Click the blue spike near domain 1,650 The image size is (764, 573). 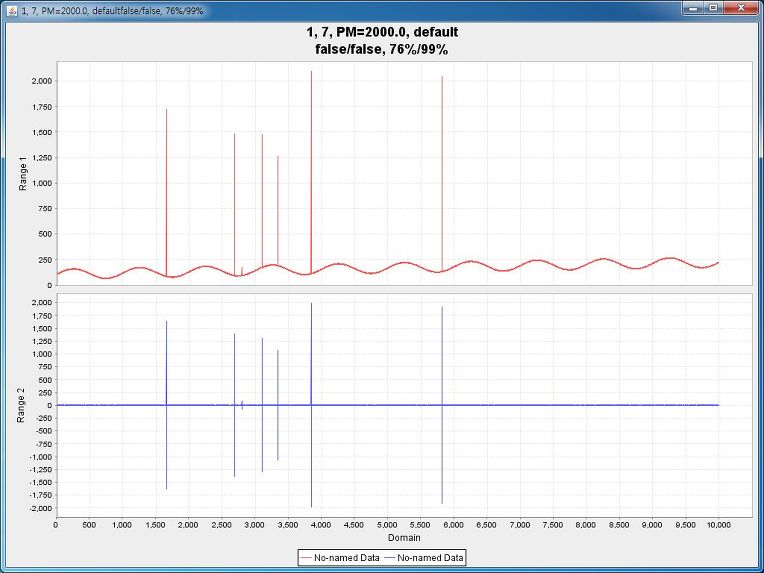pyautogui.click(x=167, y=405)
